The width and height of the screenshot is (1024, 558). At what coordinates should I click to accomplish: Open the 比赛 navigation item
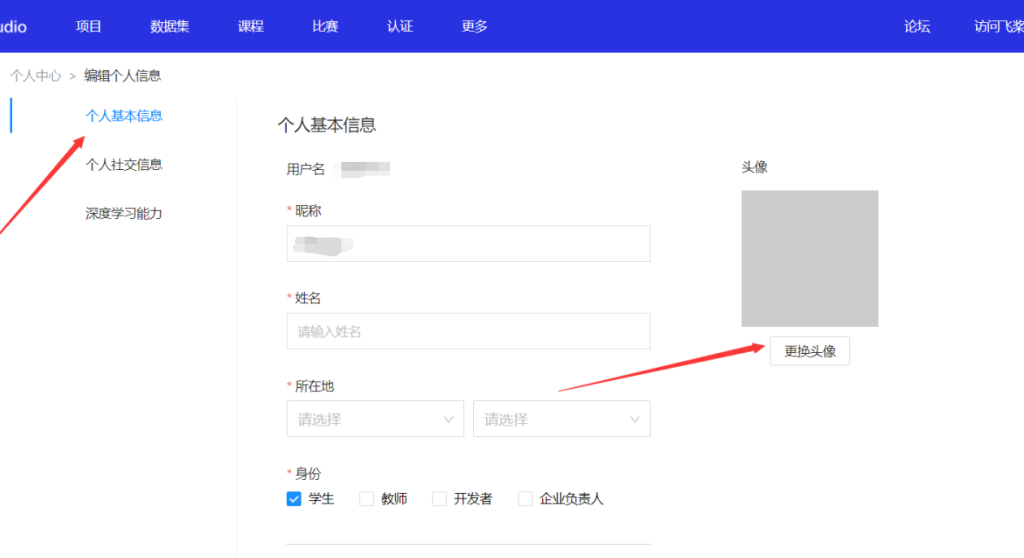pos(325,26)
